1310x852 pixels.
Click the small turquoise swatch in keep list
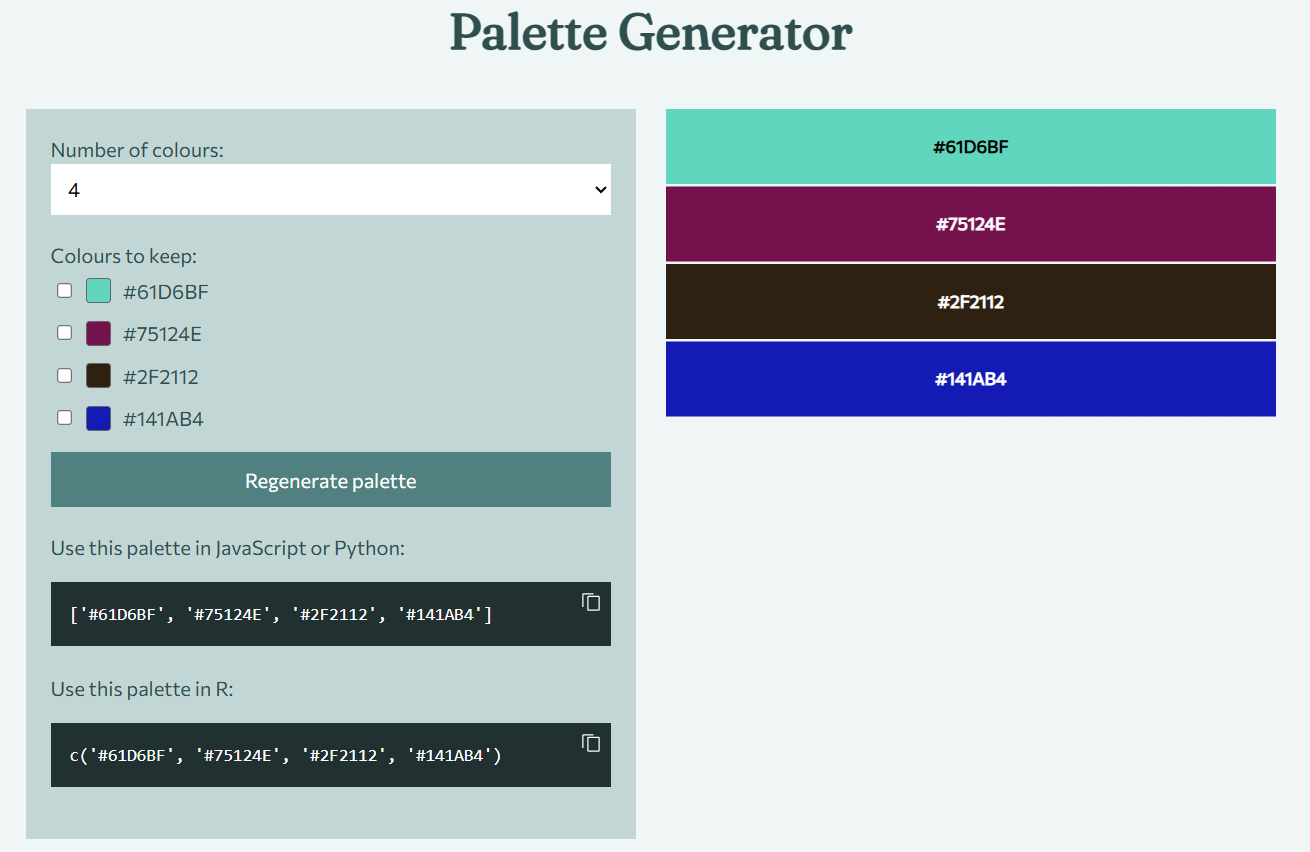[x=98, y=291]
